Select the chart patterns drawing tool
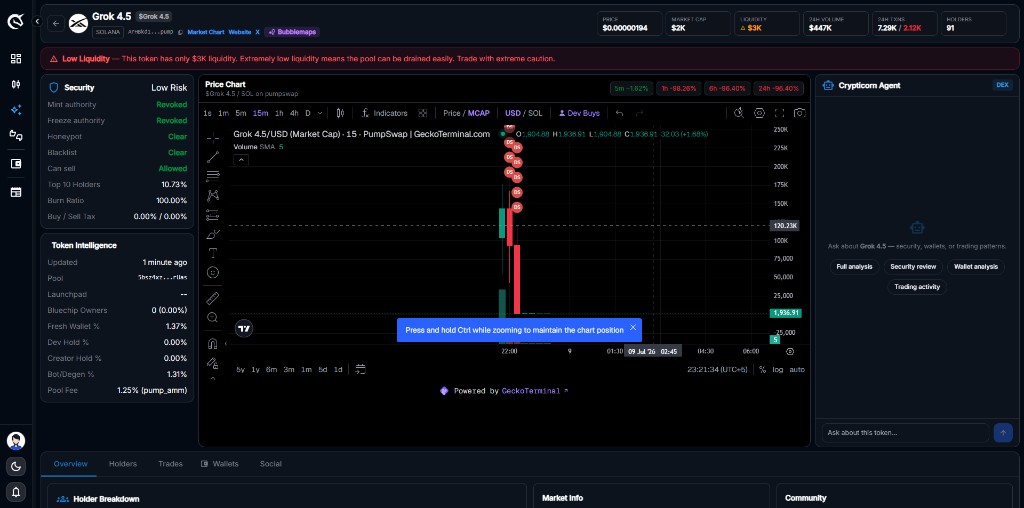The height and width of the screenshot is (508, 1024). 212,195
